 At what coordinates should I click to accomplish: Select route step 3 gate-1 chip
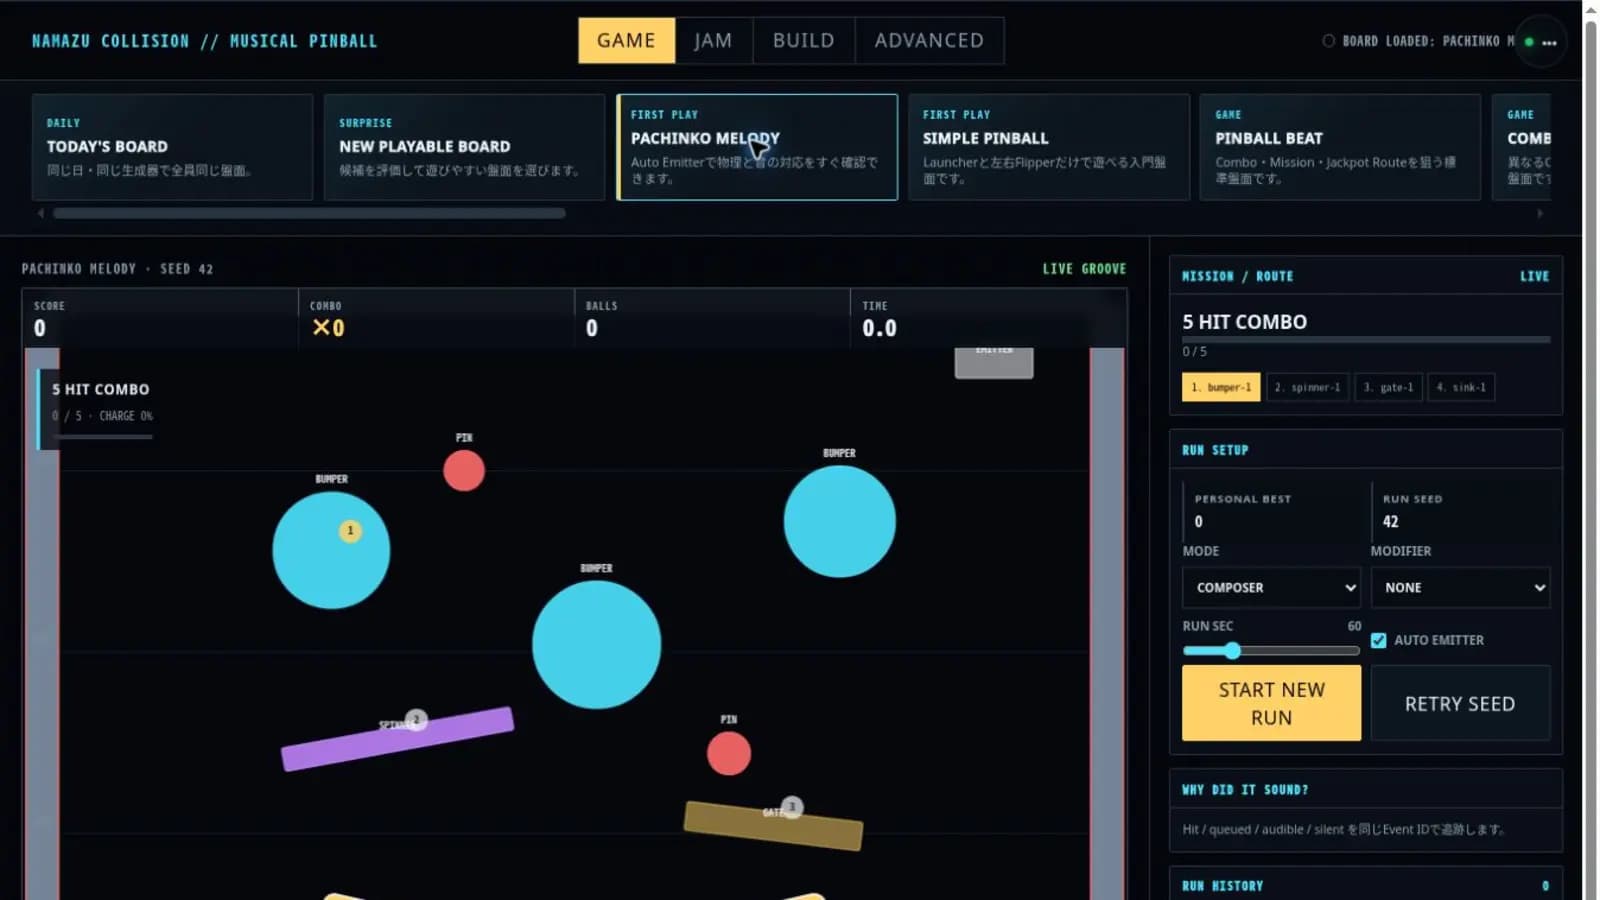point(1388,387)
